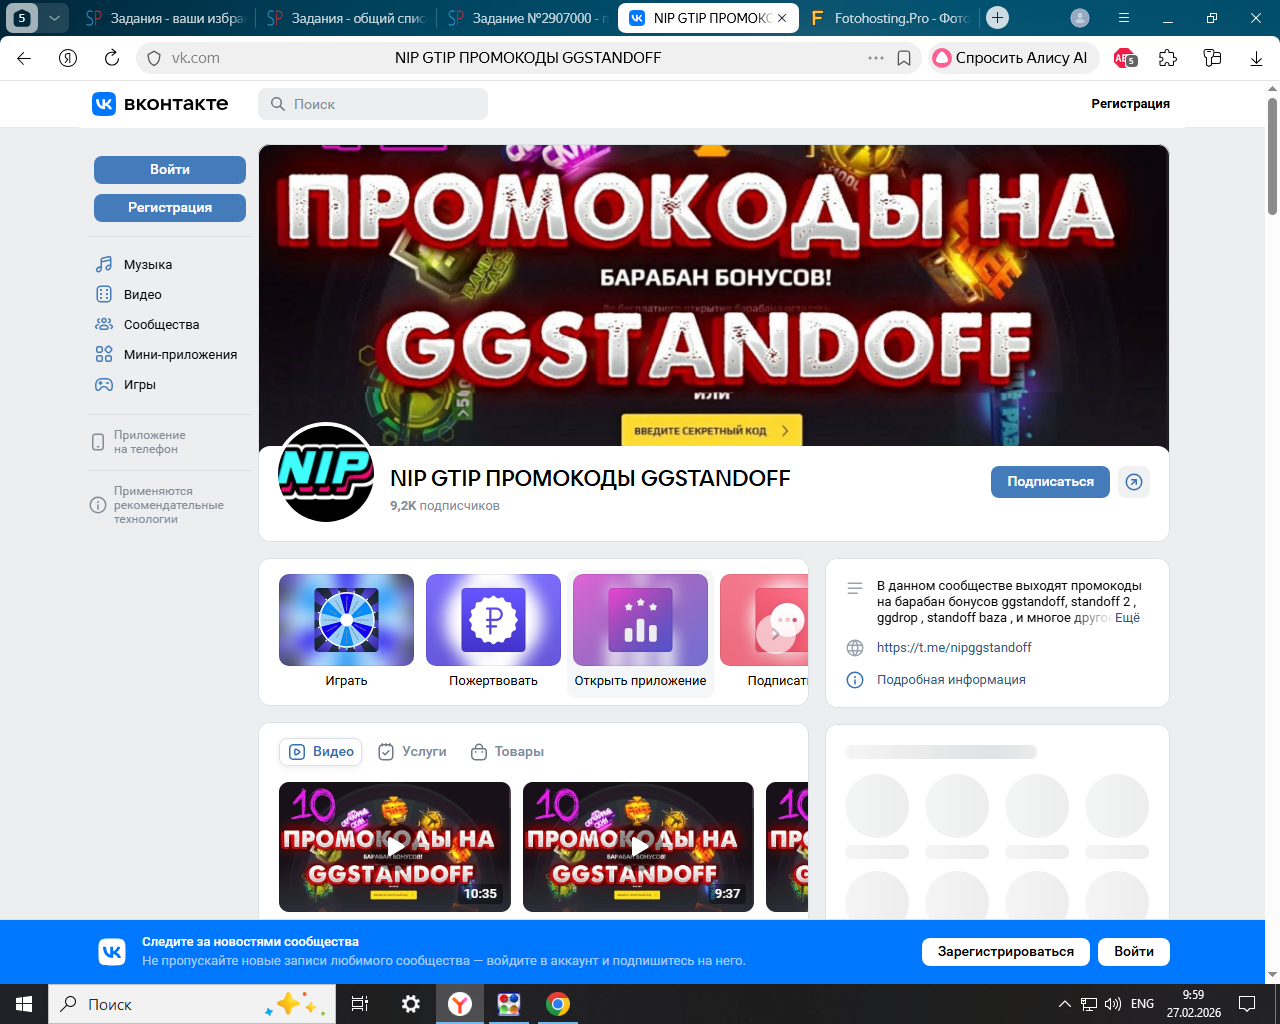This screenshot has height=1024, width=1280.
Task: Switch to the Услуги tab
Action: tap(413, 752)
